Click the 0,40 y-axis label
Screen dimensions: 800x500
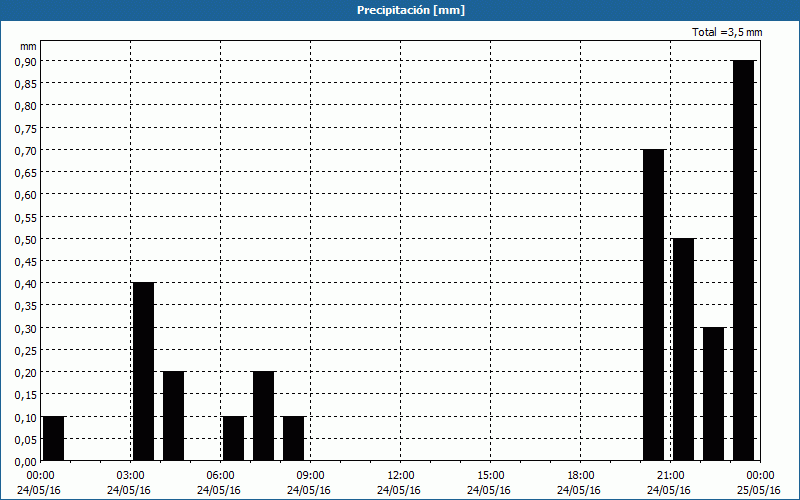[x=26, y=284]
